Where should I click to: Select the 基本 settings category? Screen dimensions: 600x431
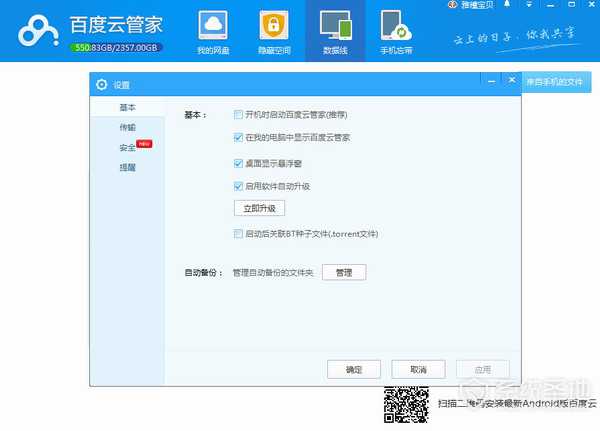point(127,107)
